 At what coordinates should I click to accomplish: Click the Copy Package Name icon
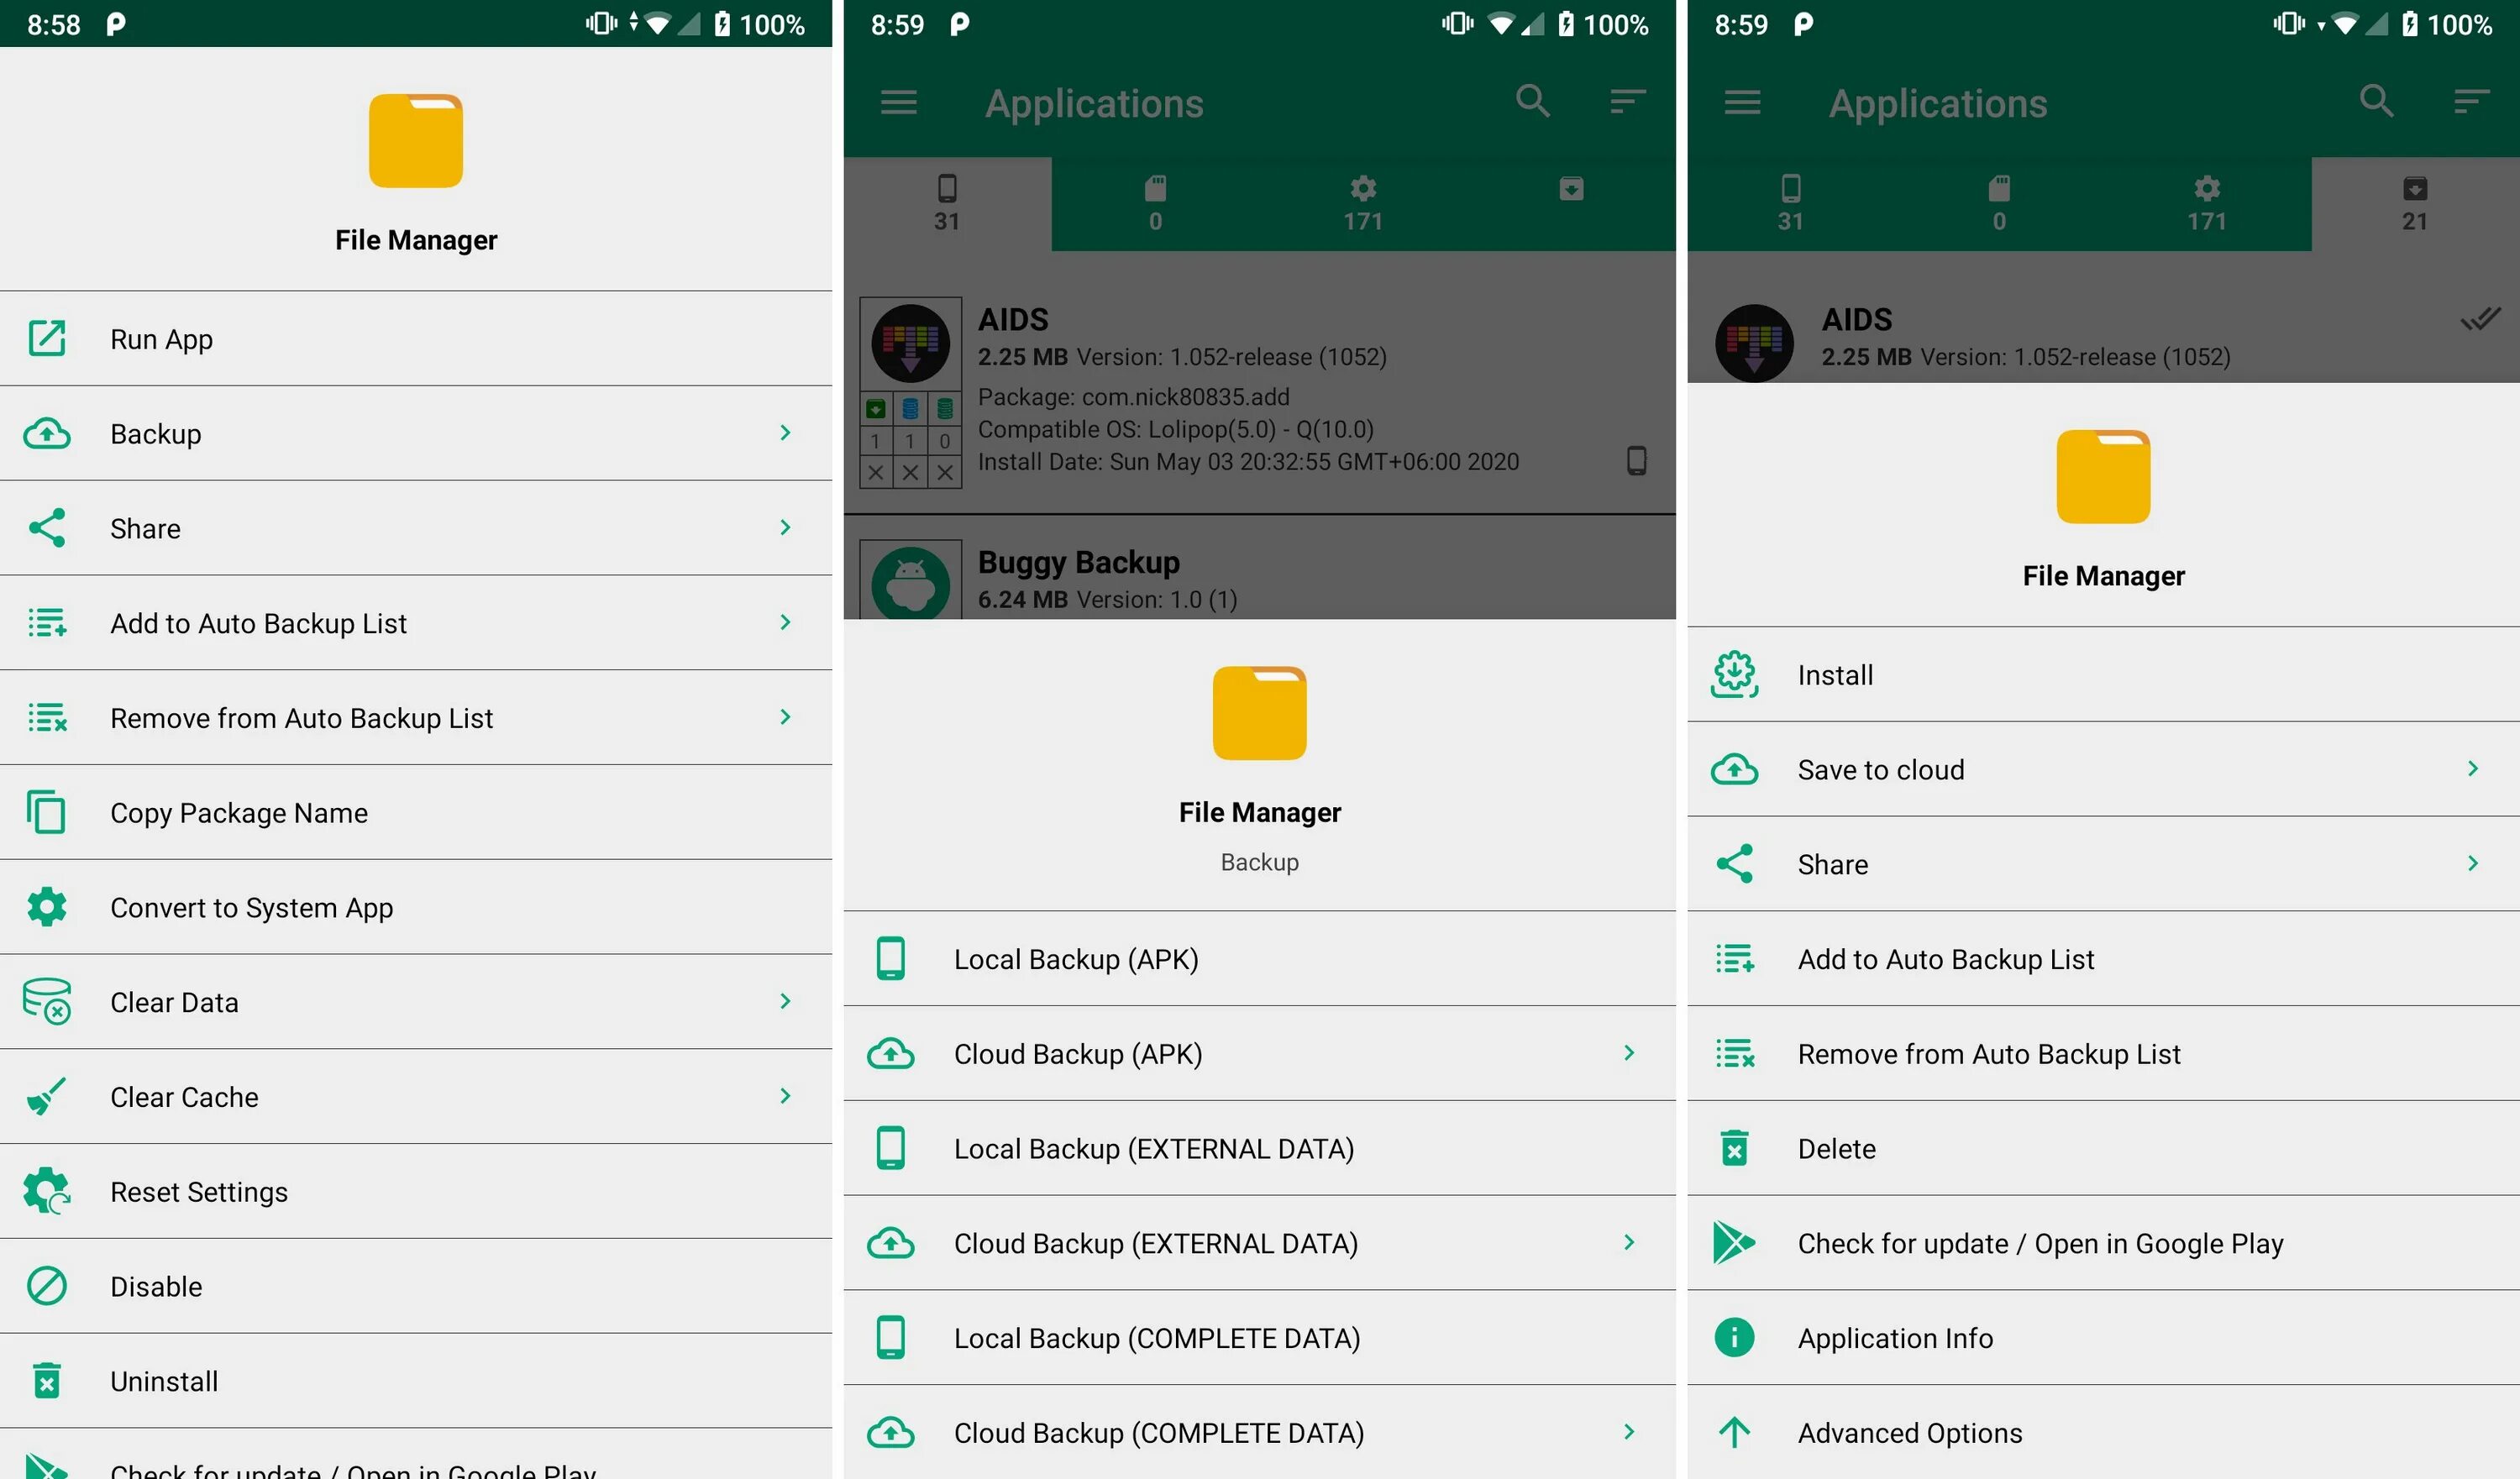46,813
